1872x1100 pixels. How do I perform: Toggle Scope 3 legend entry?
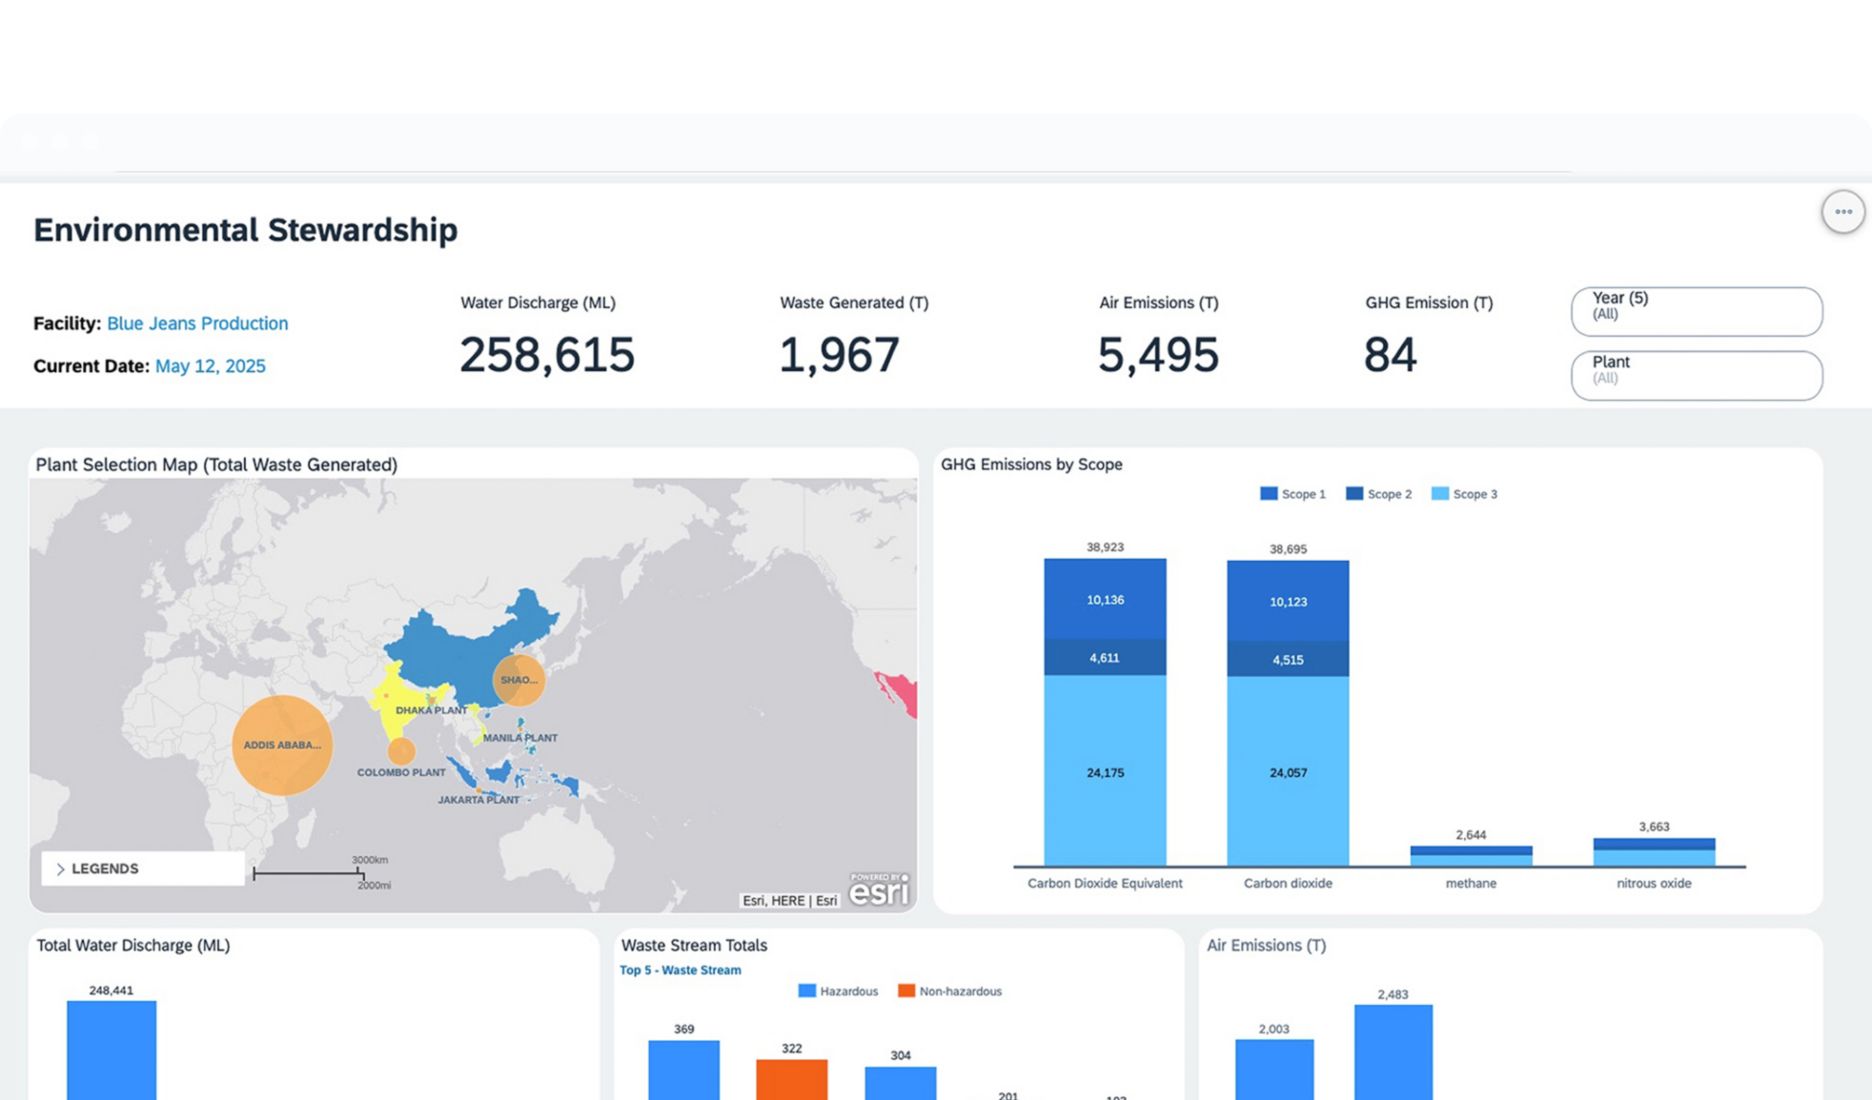point(1465,494)
